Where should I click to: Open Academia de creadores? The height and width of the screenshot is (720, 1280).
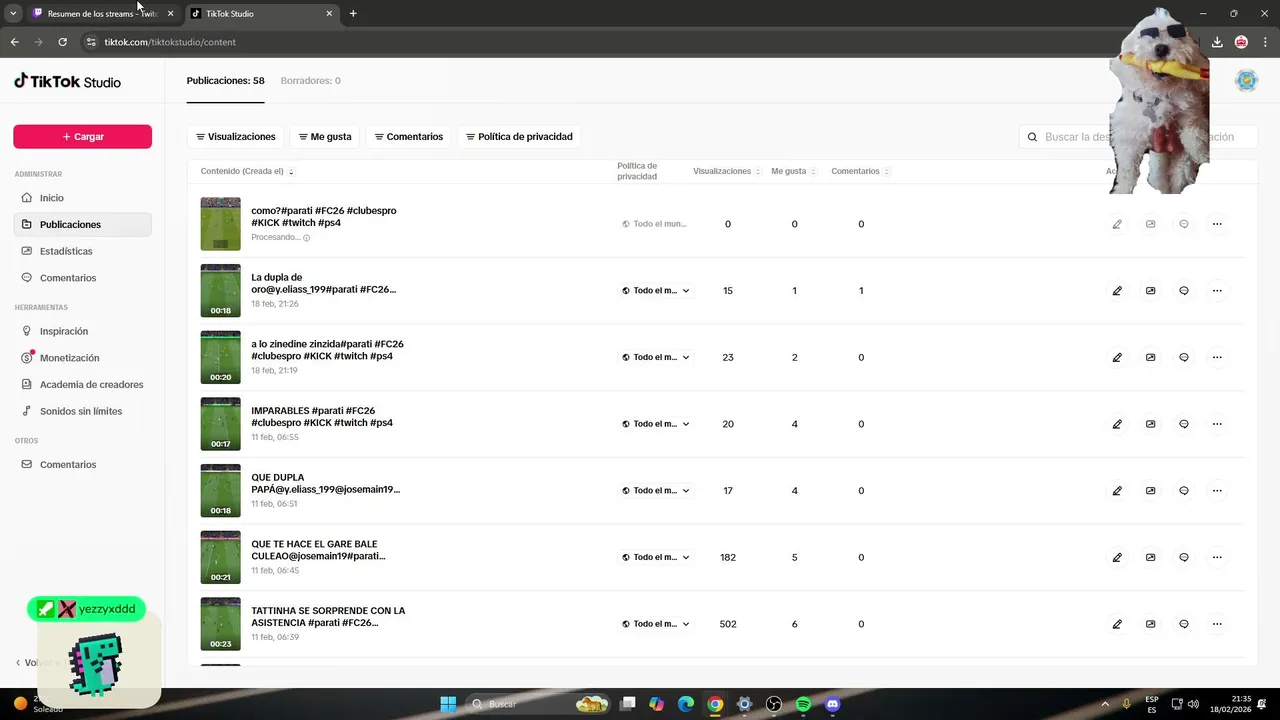tap(82, 384)
